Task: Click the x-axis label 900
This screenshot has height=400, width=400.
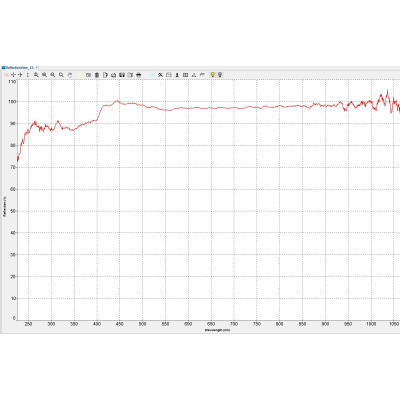Action: (325, 324)
